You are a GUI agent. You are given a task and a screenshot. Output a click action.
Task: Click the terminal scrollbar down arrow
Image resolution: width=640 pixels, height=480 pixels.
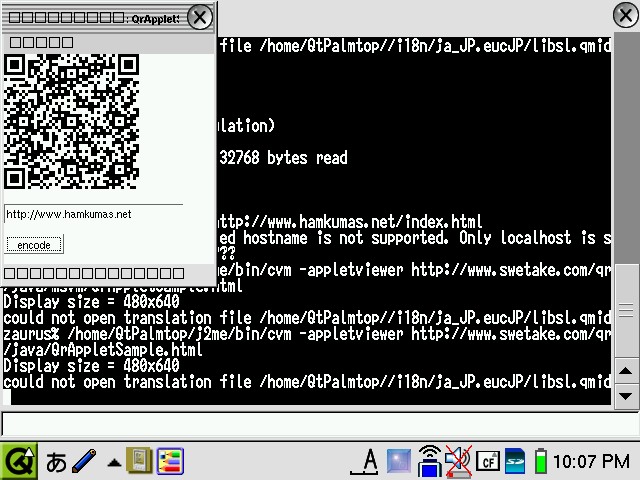pyautogui.click(x=626, y=396)
